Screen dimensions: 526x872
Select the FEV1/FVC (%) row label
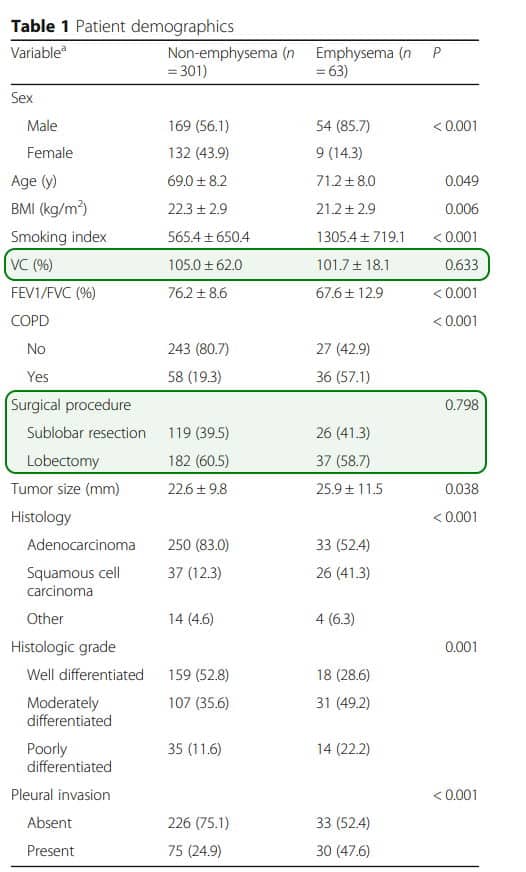tap(53, 293)
